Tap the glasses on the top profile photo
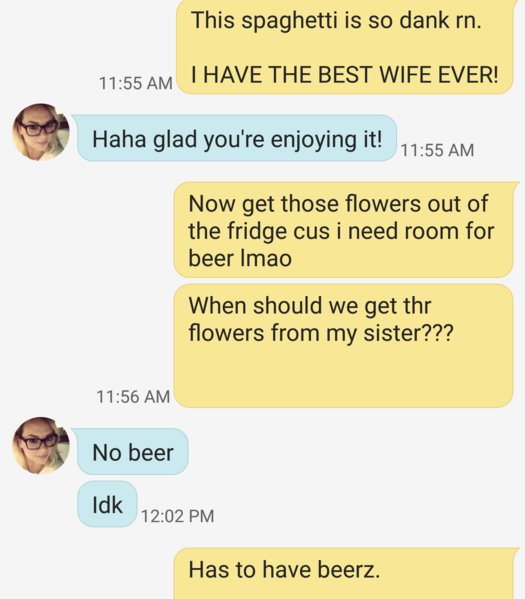The height and width of the screenshot is (599, 525). [x=39, y=128]
